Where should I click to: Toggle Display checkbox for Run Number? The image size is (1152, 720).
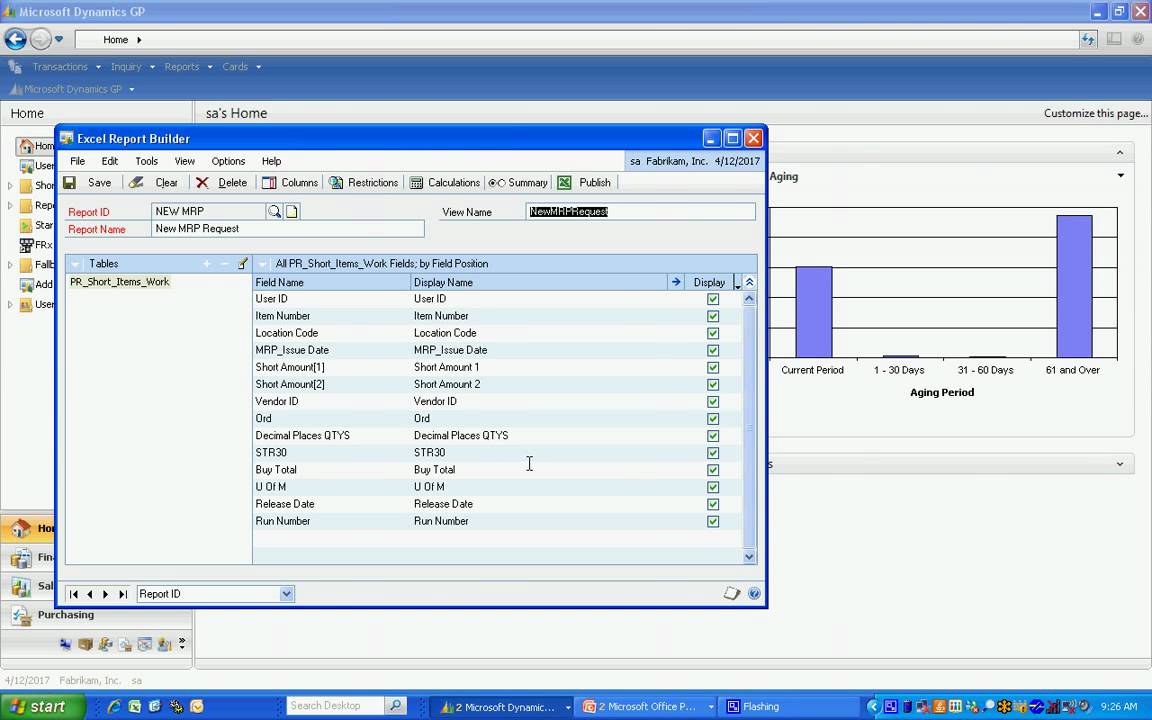[713, 522]
